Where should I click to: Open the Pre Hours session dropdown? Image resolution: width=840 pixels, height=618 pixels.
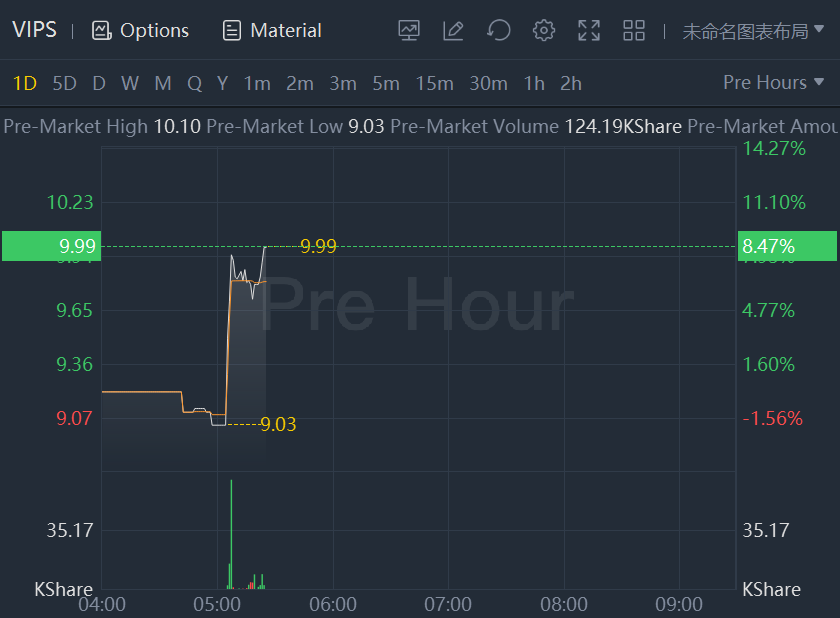(774, 83)
